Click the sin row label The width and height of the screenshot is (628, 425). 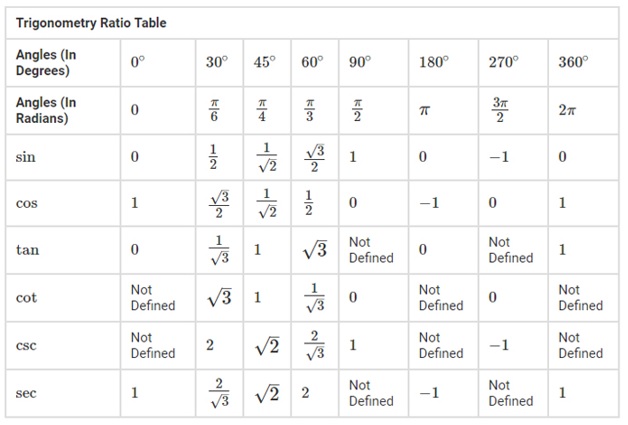(26, 157)
